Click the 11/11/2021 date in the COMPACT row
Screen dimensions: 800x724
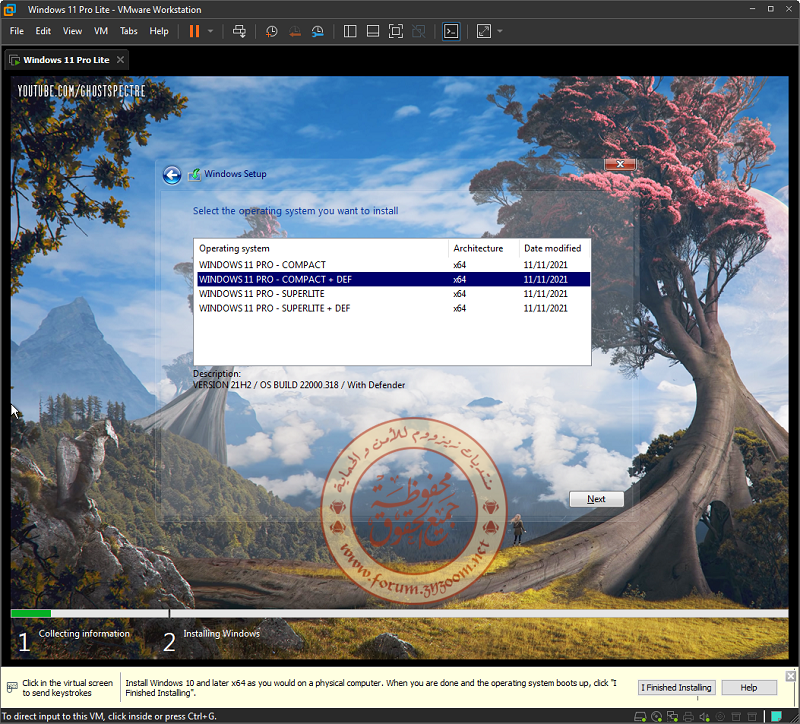pos(545,265)
